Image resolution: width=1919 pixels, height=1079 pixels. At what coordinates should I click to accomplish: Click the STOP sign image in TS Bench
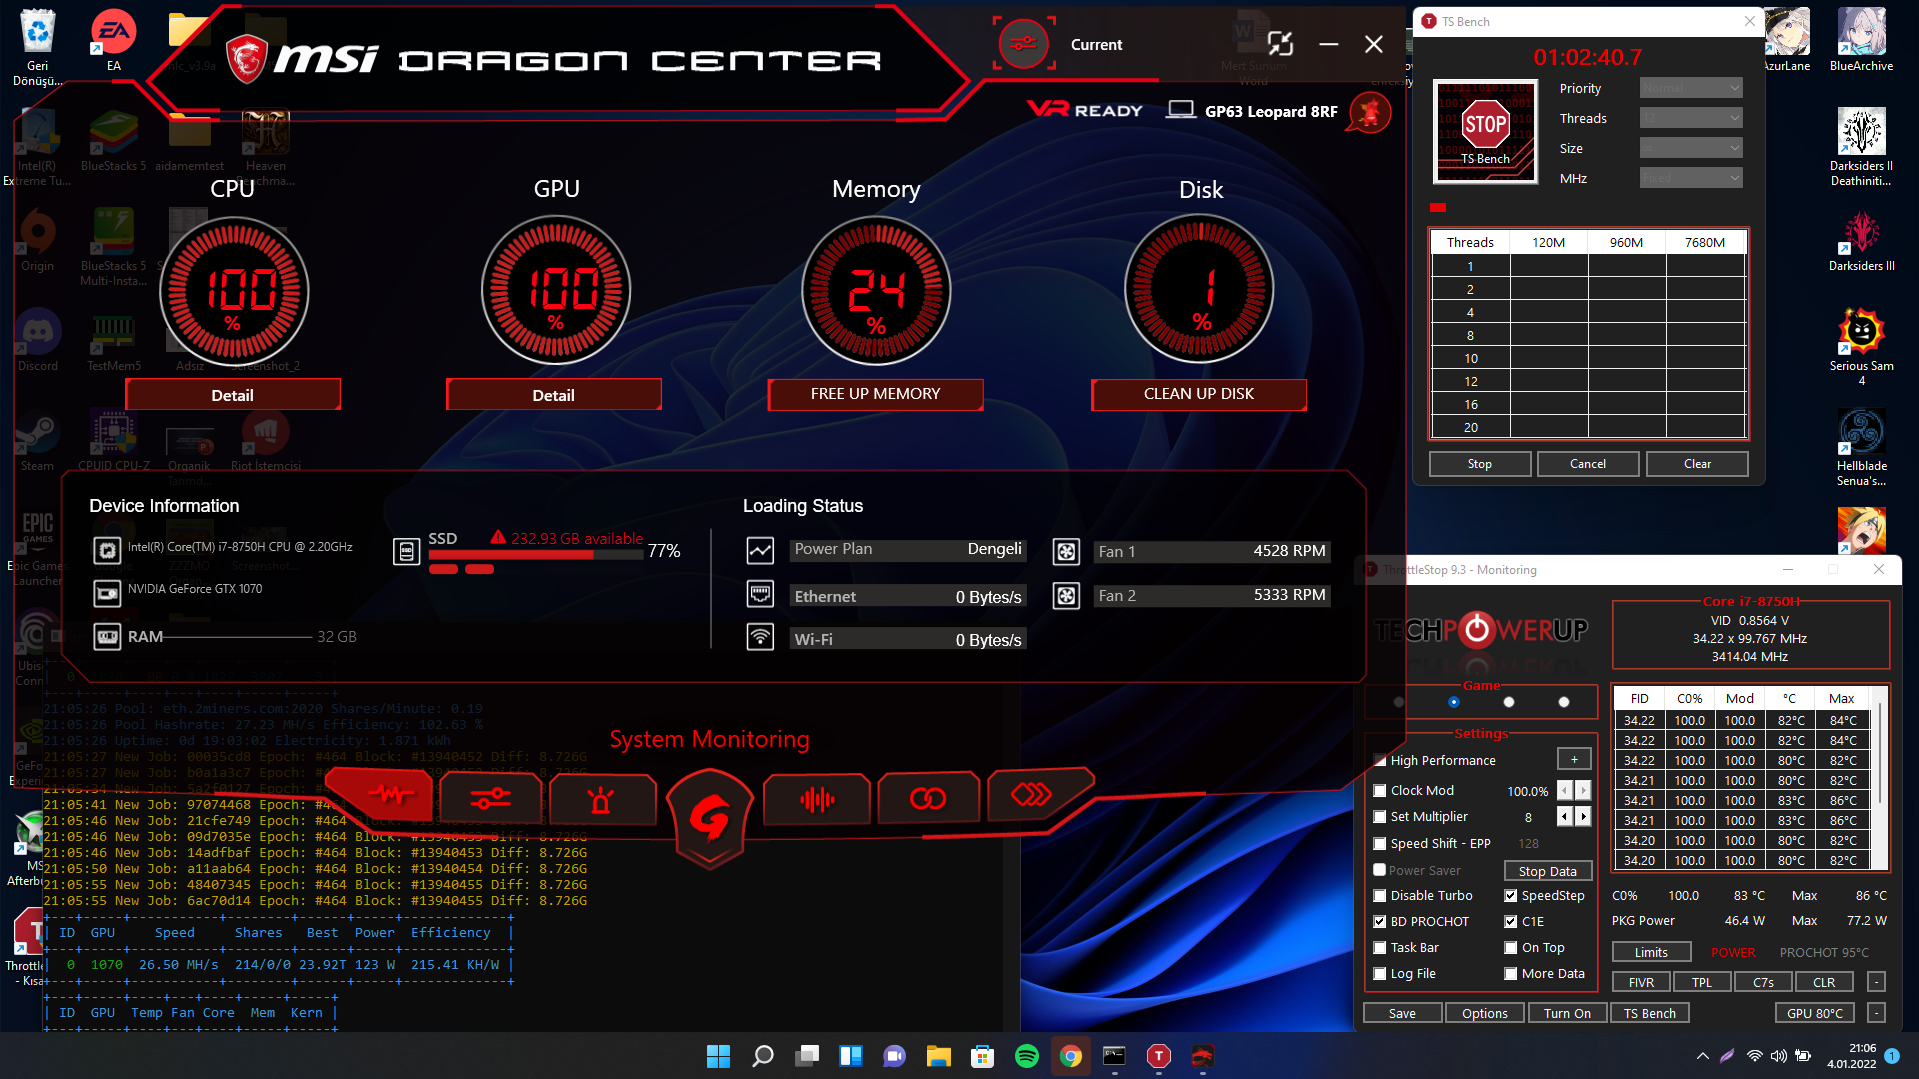(1485, 131)
